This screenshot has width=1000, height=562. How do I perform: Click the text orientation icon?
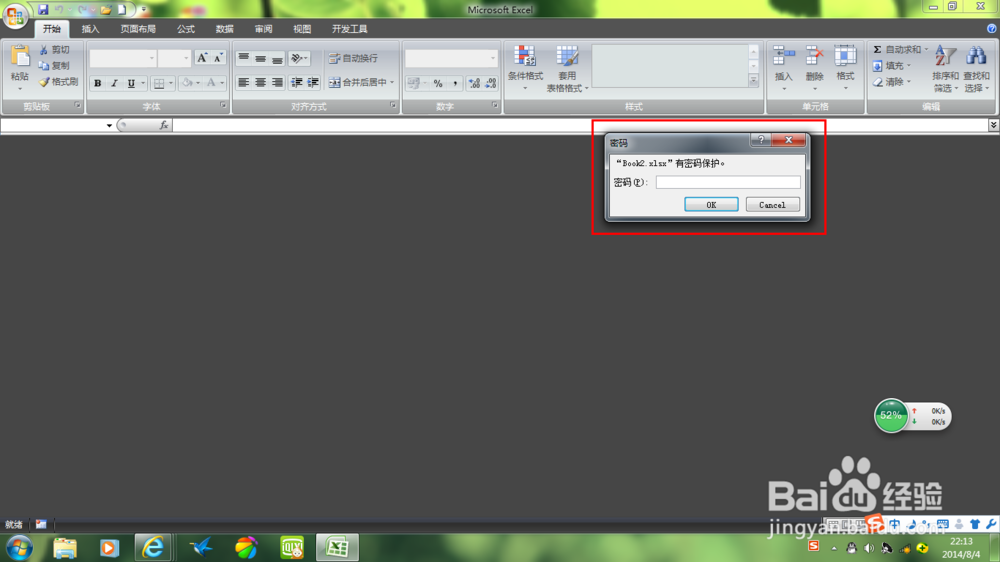click(298, 58)
